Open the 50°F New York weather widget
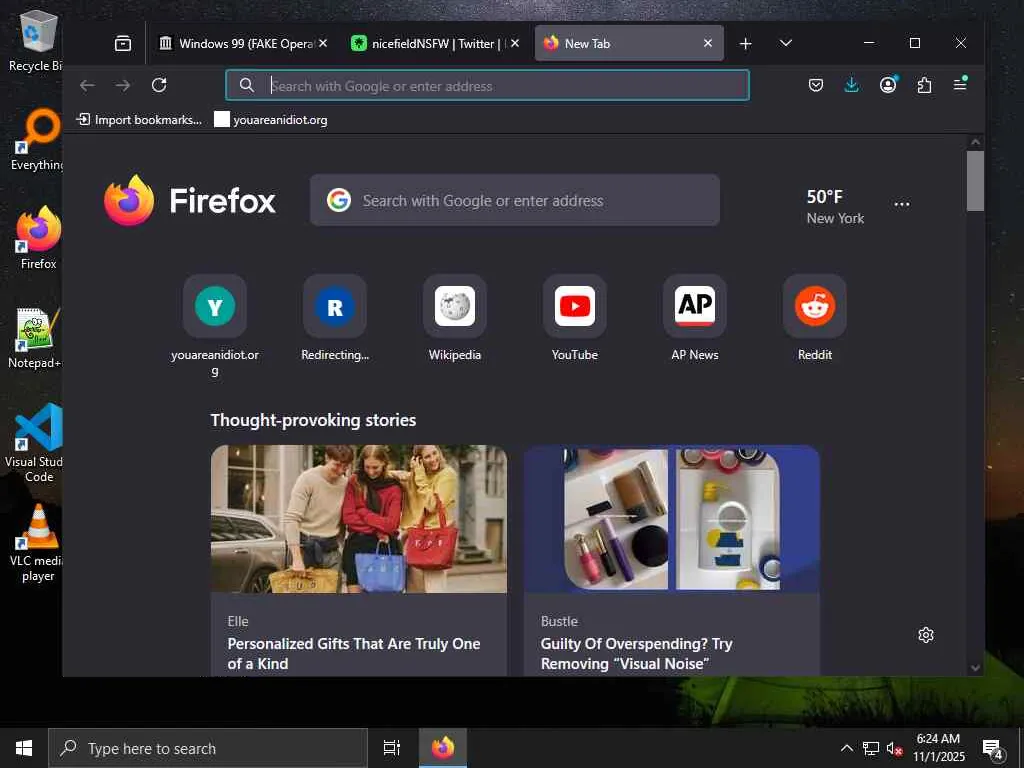 tap(835, 206)
